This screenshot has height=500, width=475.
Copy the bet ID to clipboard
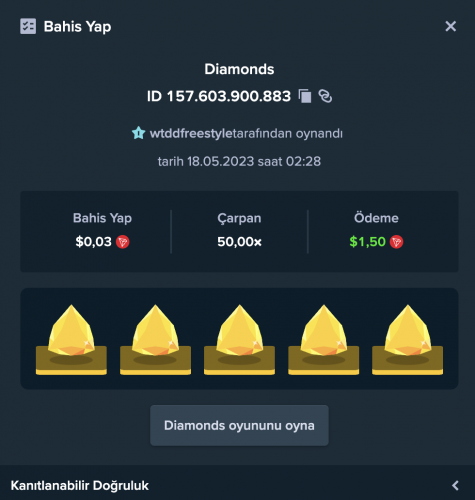coord(305,96)
